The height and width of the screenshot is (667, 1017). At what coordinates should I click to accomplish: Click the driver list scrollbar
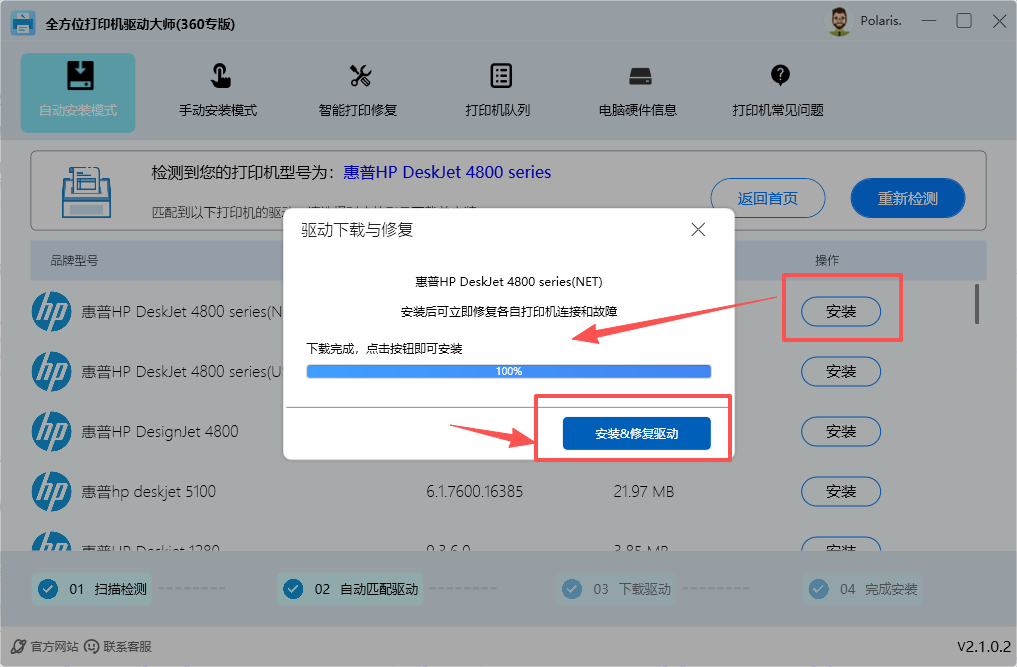pyautogui.click(x=975, y=304)
